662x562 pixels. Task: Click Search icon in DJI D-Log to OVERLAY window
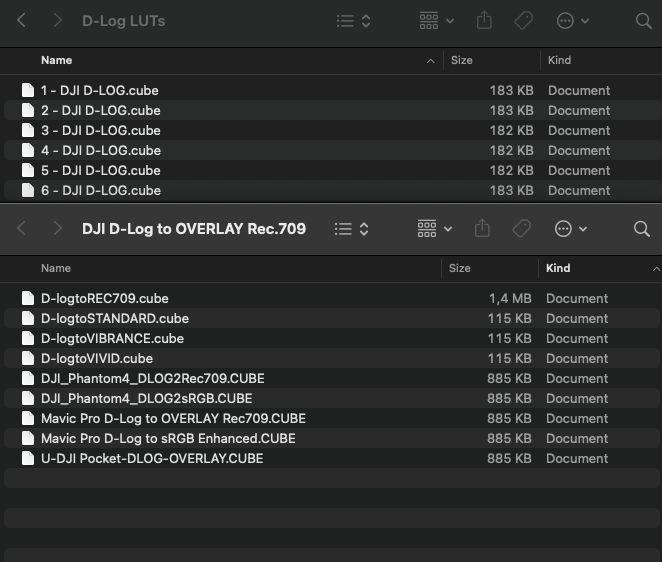pos(642,229)
